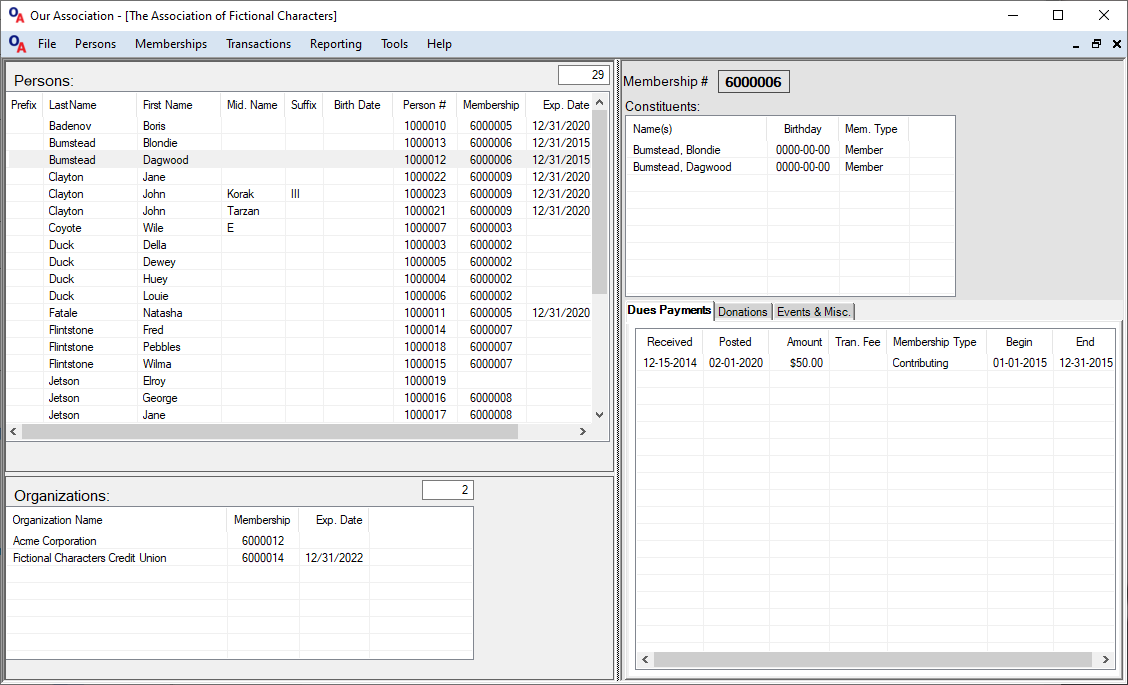This screenshot has height=685, width=1128.
Task: Click the Persons count field showing 29
Action: click(583, 75)
